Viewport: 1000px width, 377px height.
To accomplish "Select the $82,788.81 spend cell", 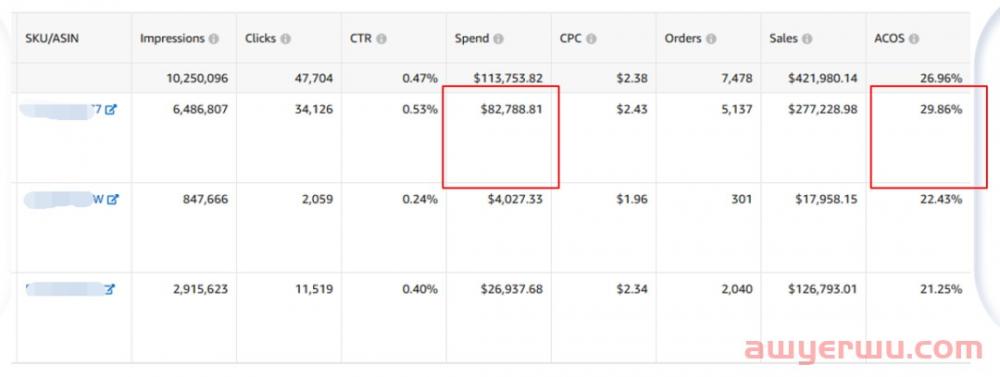I will [x=511, y=110].
